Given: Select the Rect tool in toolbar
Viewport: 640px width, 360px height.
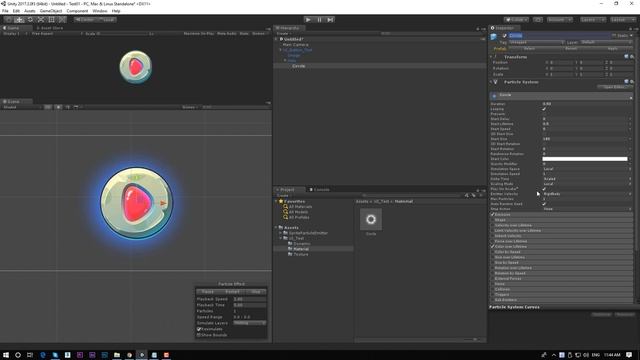Looking at the screenshot, I should click(51, 20).
